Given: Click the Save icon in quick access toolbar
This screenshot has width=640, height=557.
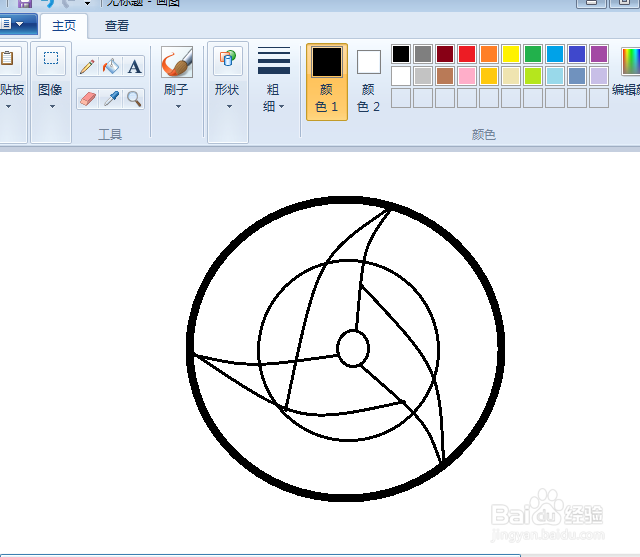Looking at the screenshot, I should (x=25, y=3).
